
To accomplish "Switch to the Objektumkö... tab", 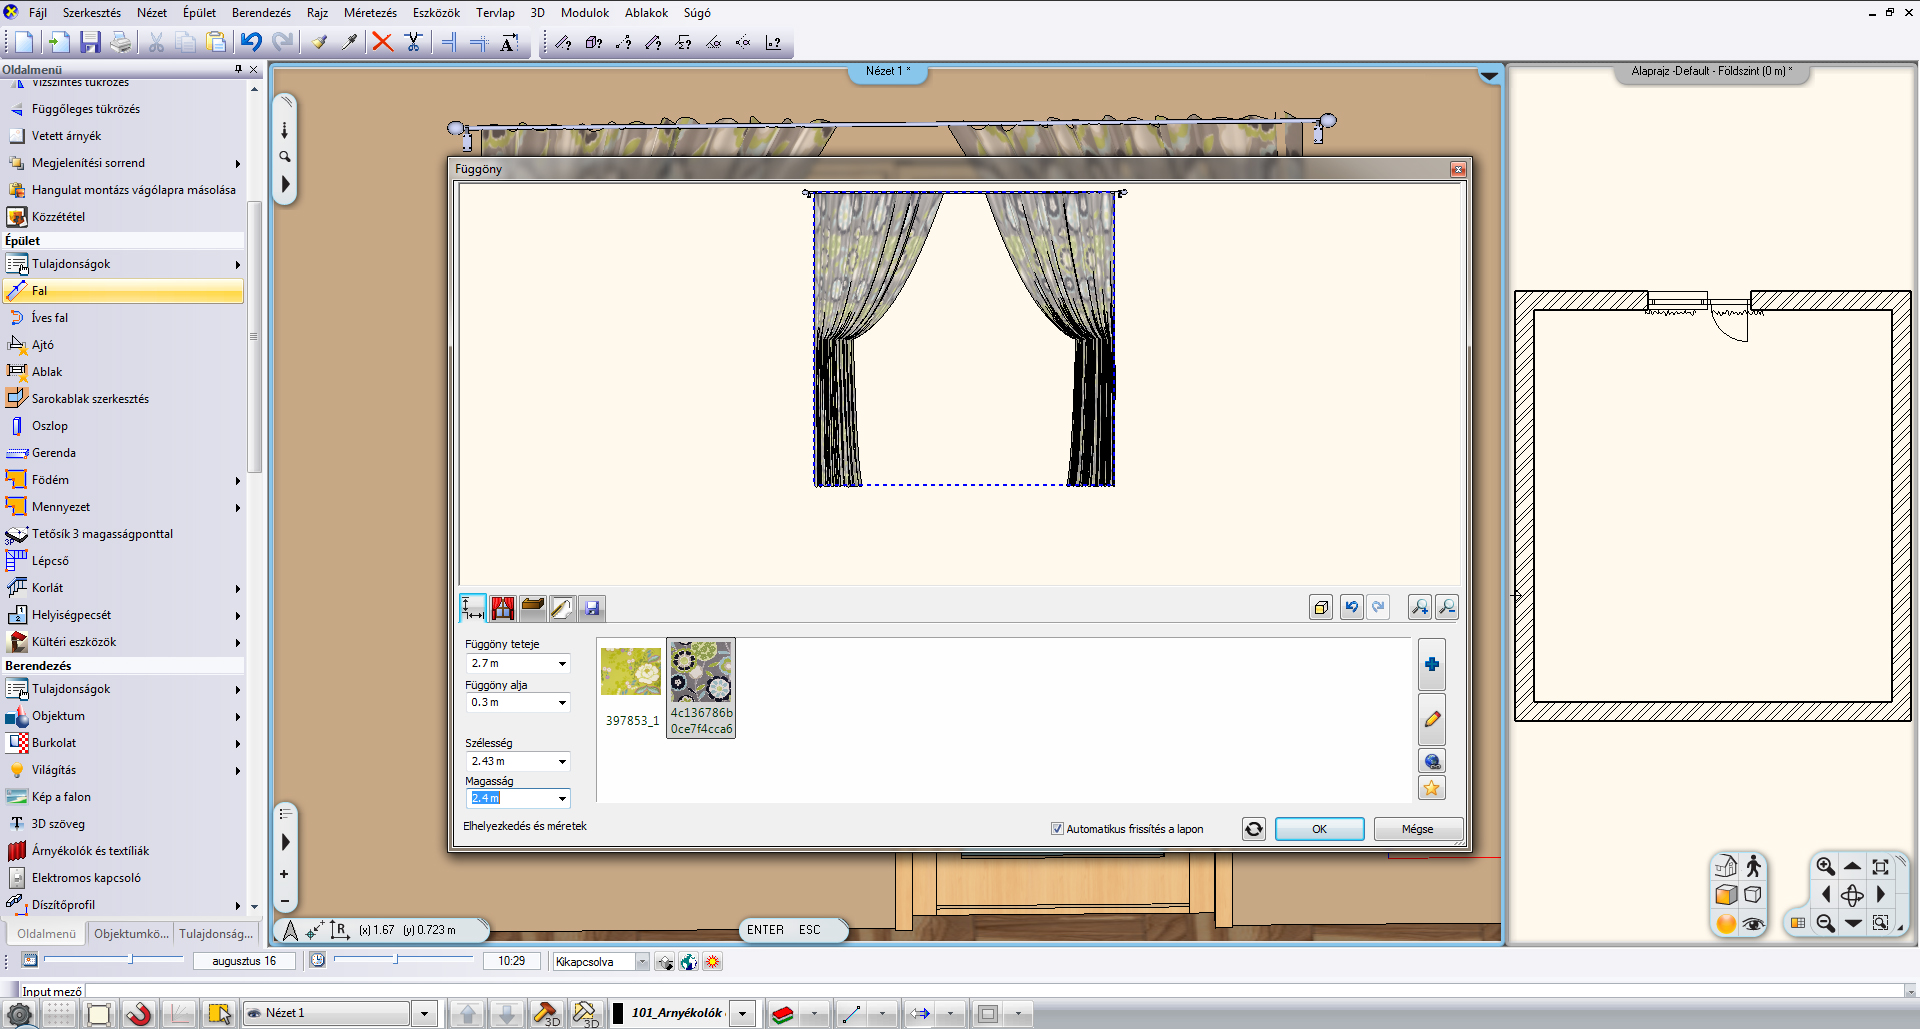I will 131,934.
